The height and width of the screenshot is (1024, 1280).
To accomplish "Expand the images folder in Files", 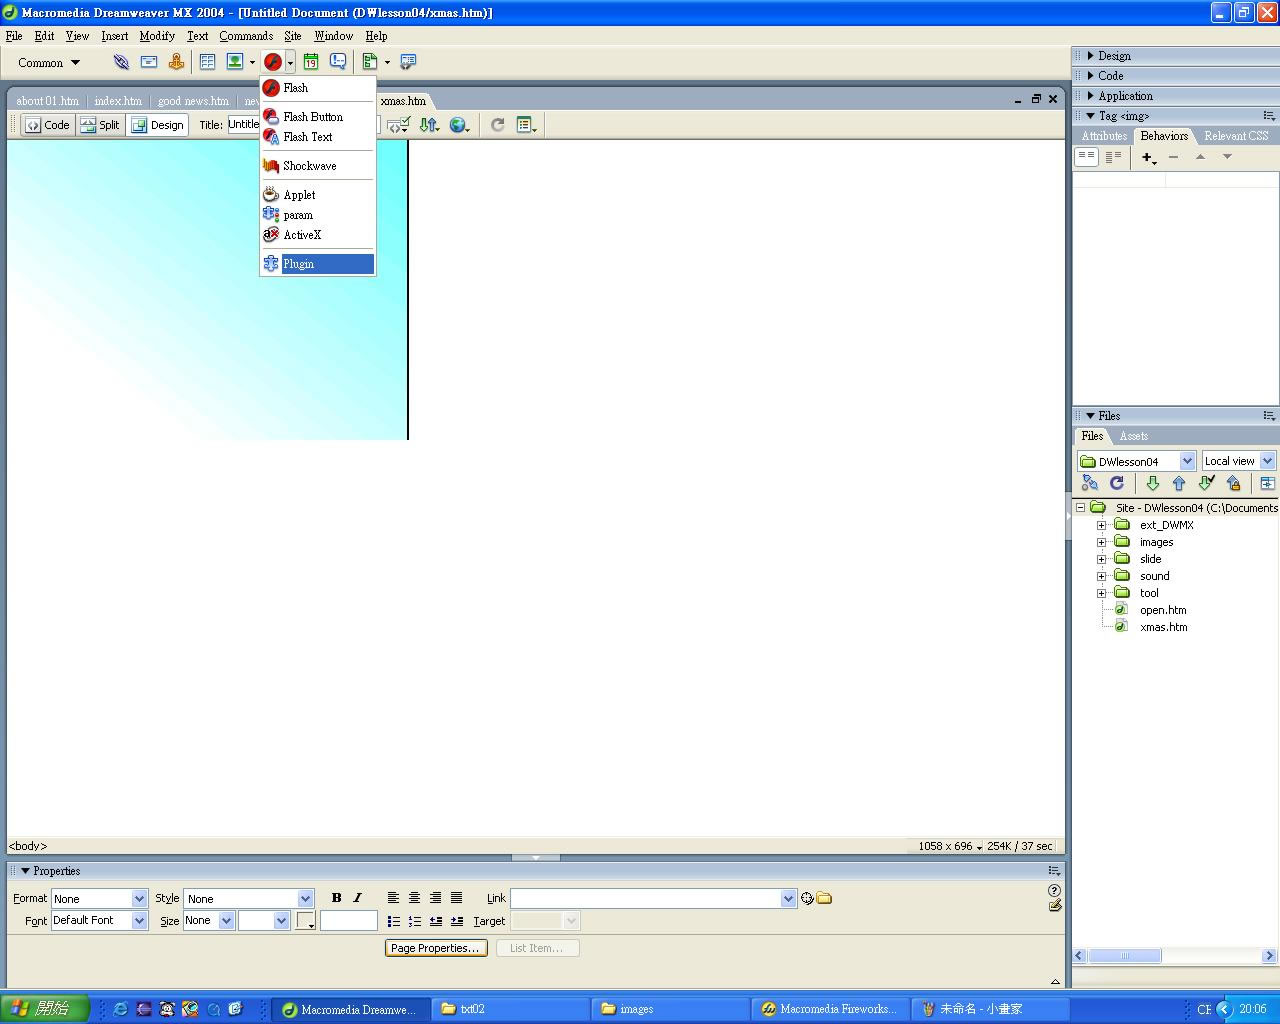I will (x=1102, y=542).
